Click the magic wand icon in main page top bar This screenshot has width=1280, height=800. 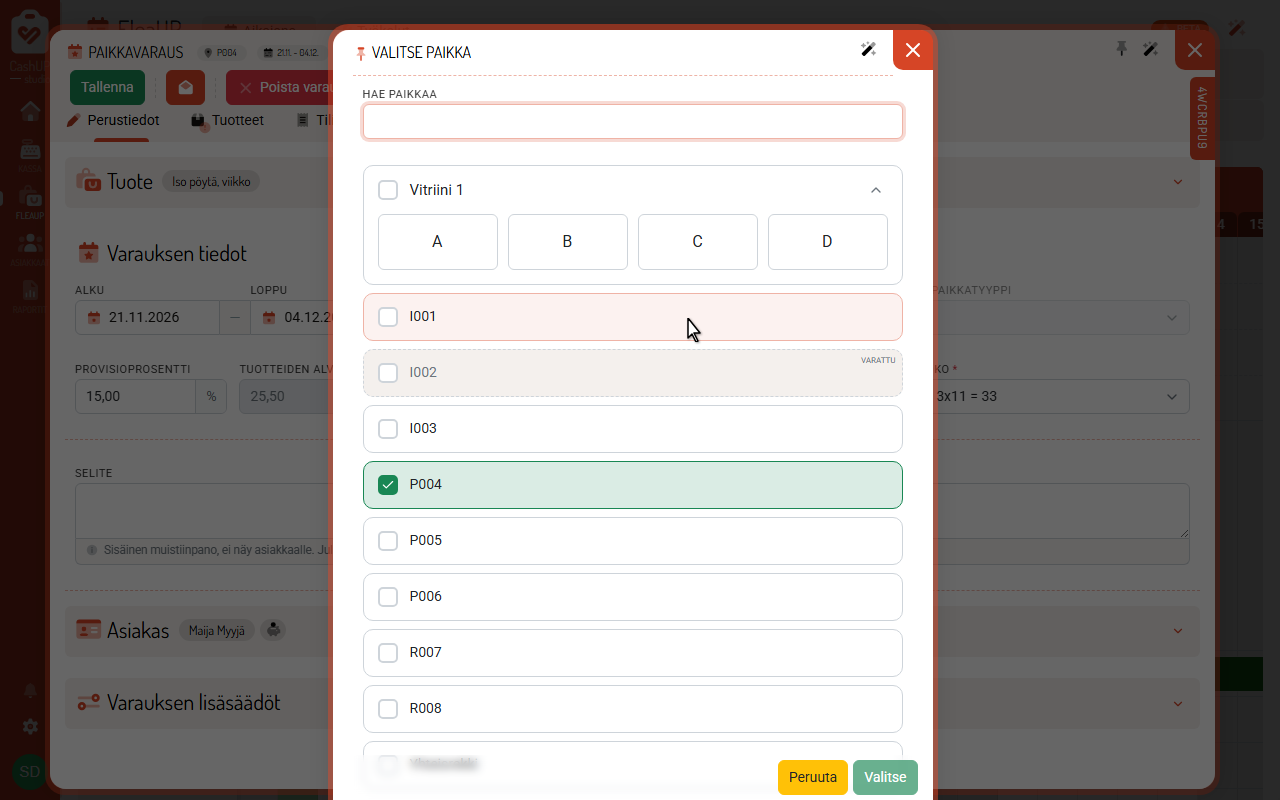(x=1237, y=28)
